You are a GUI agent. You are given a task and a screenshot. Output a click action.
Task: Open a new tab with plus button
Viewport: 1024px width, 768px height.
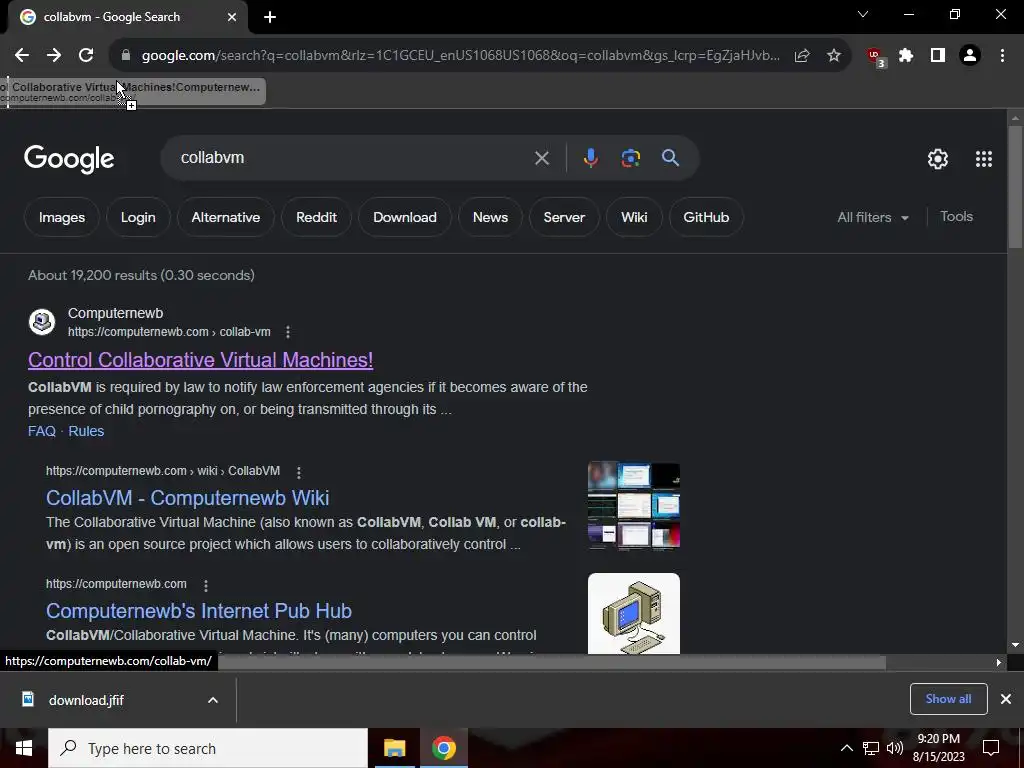(270, 17)
